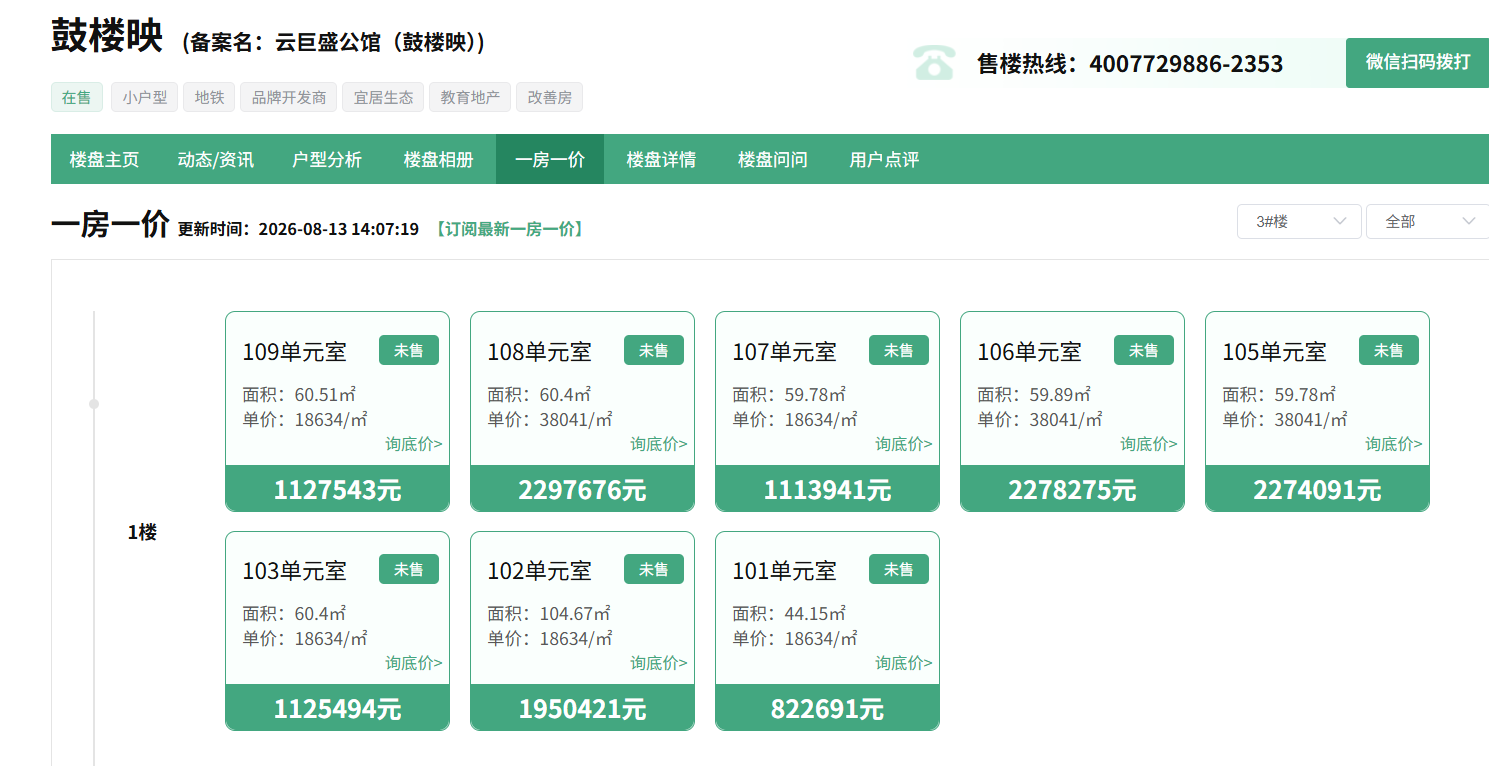Click 未售 badge on unit 106
1489x766 pixels.
(x=1144, y=350)
